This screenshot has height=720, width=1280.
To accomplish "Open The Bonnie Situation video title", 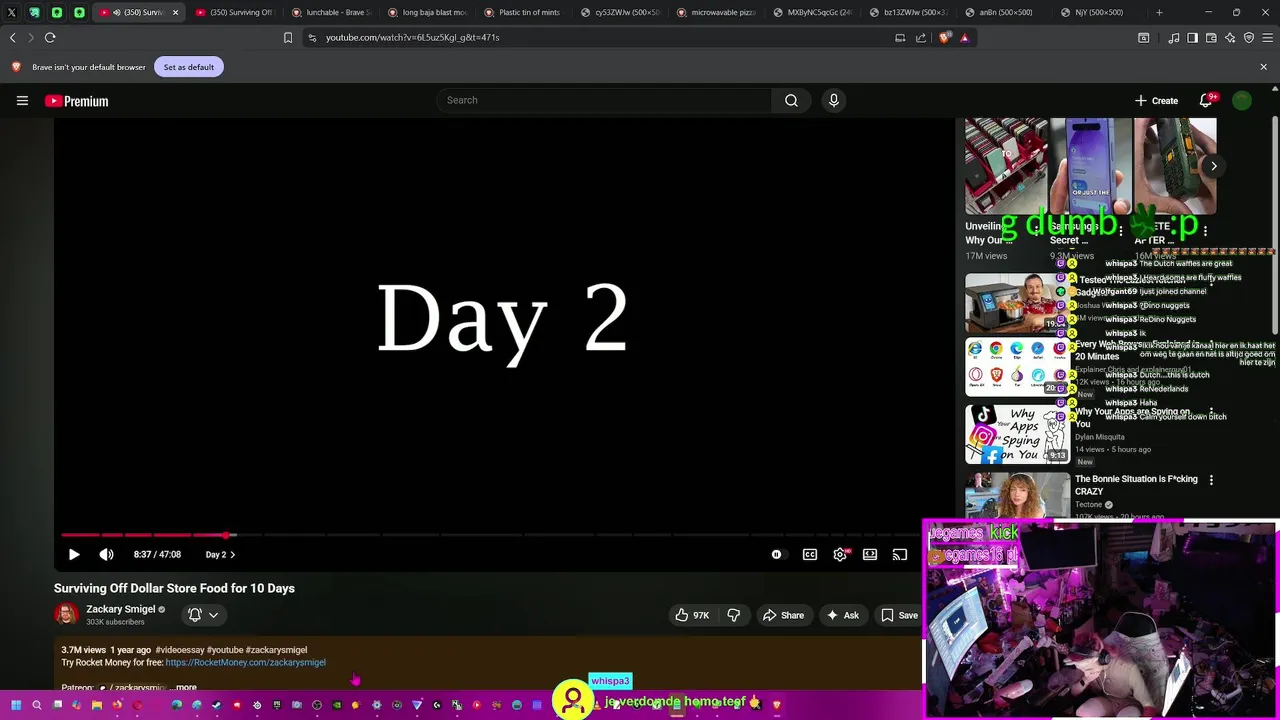I will [1136, 485].
